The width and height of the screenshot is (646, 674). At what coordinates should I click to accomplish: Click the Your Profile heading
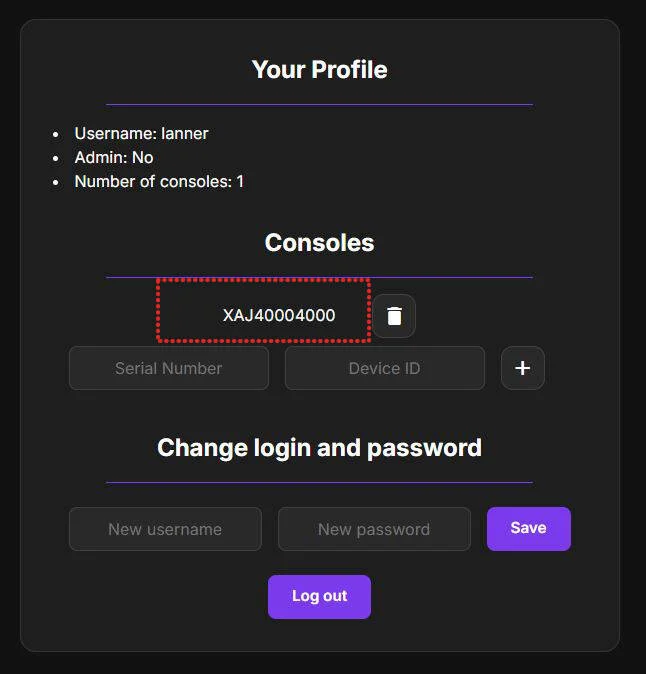319,69
